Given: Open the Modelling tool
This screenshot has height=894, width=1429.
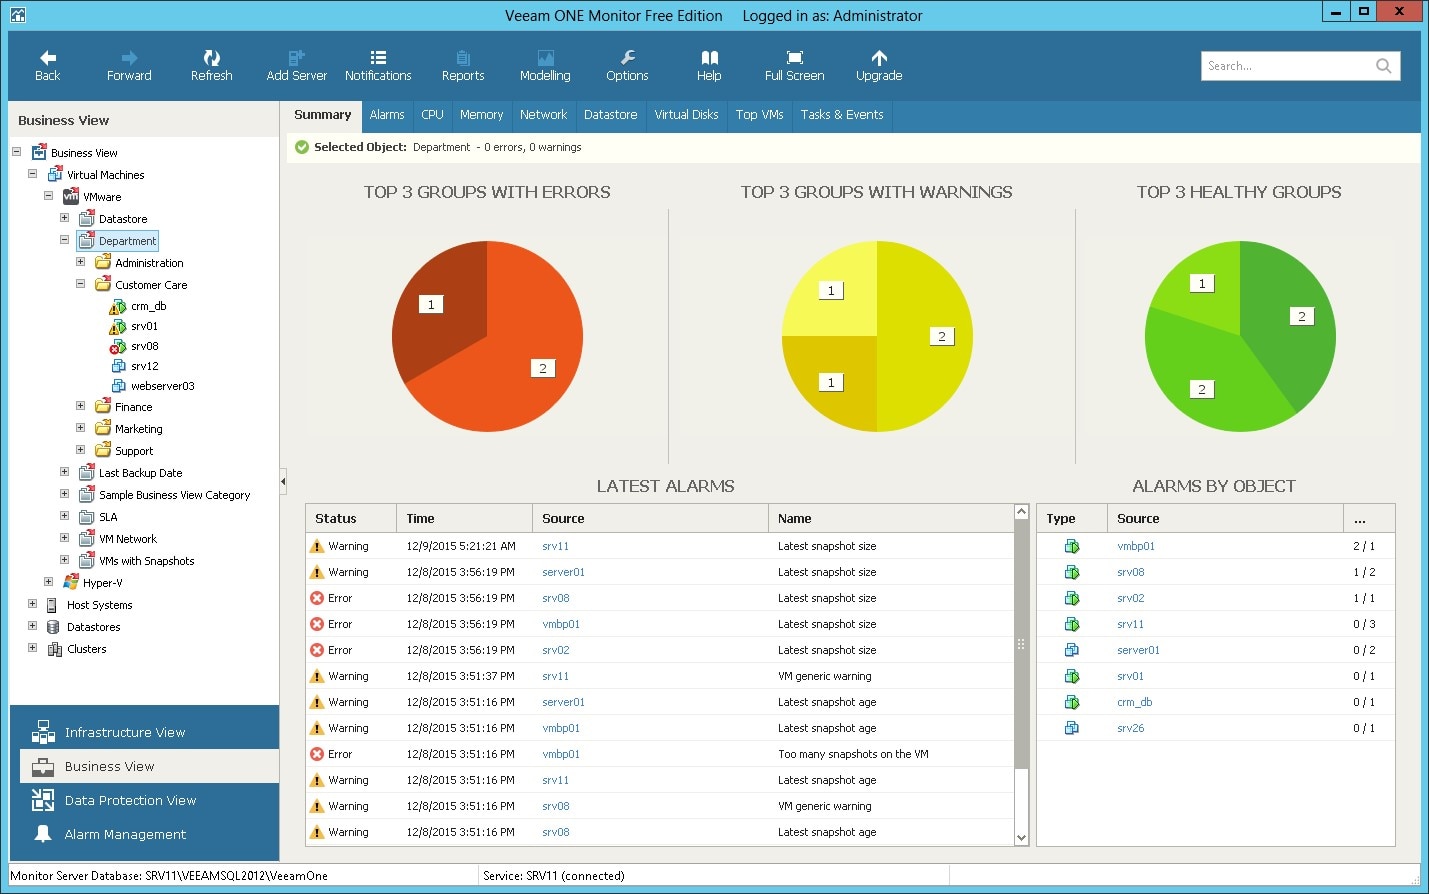Looking at the screenshot, I should [544, 65].
